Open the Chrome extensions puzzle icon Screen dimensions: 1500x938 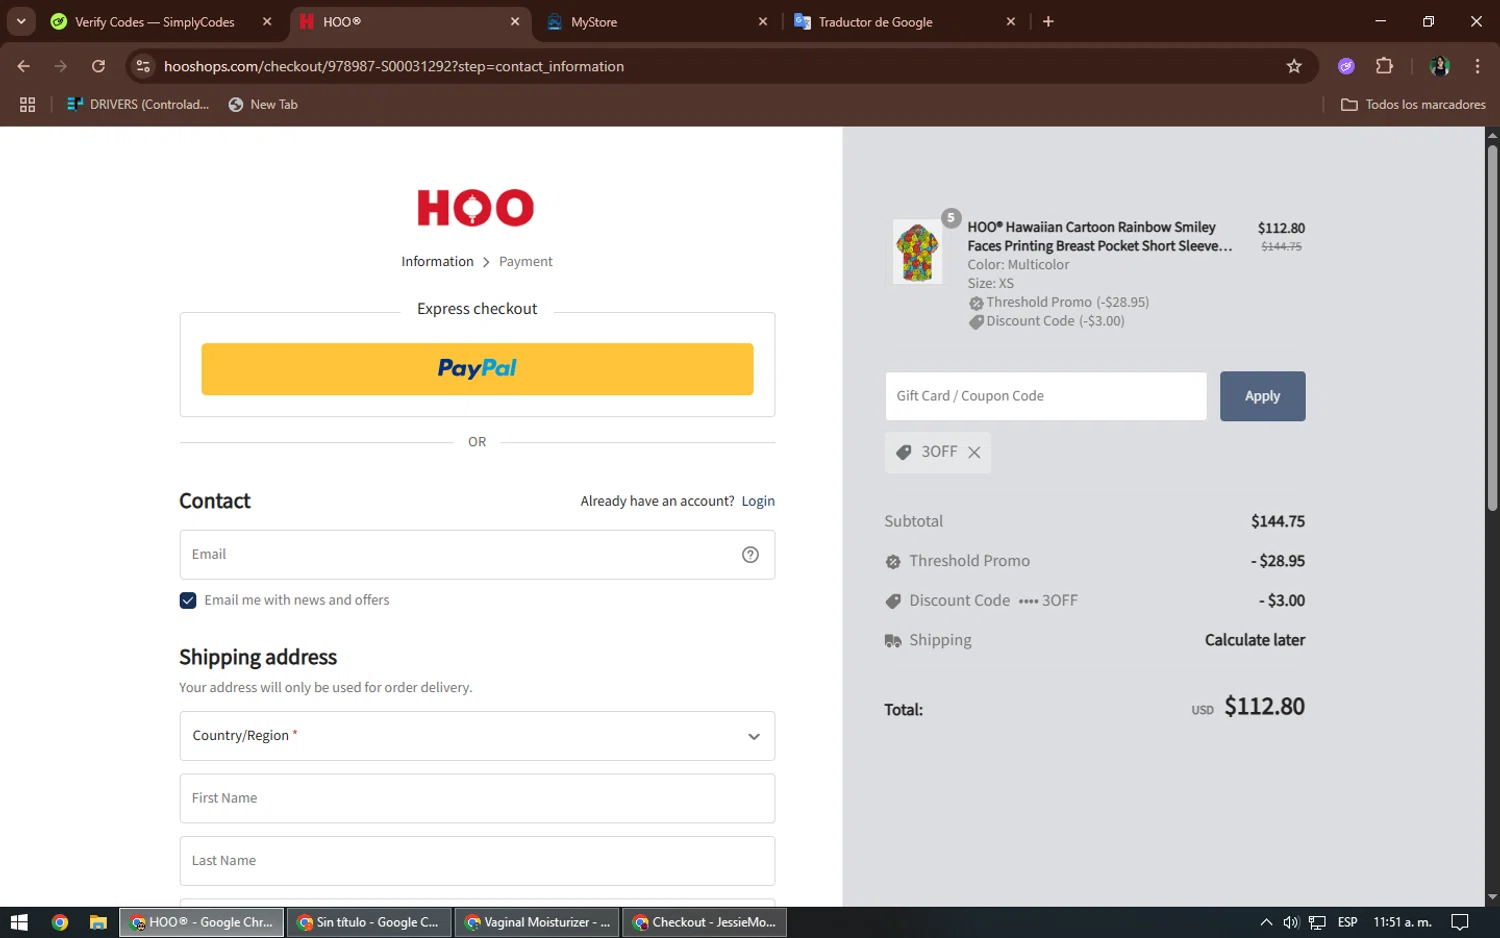[1384, 66]
